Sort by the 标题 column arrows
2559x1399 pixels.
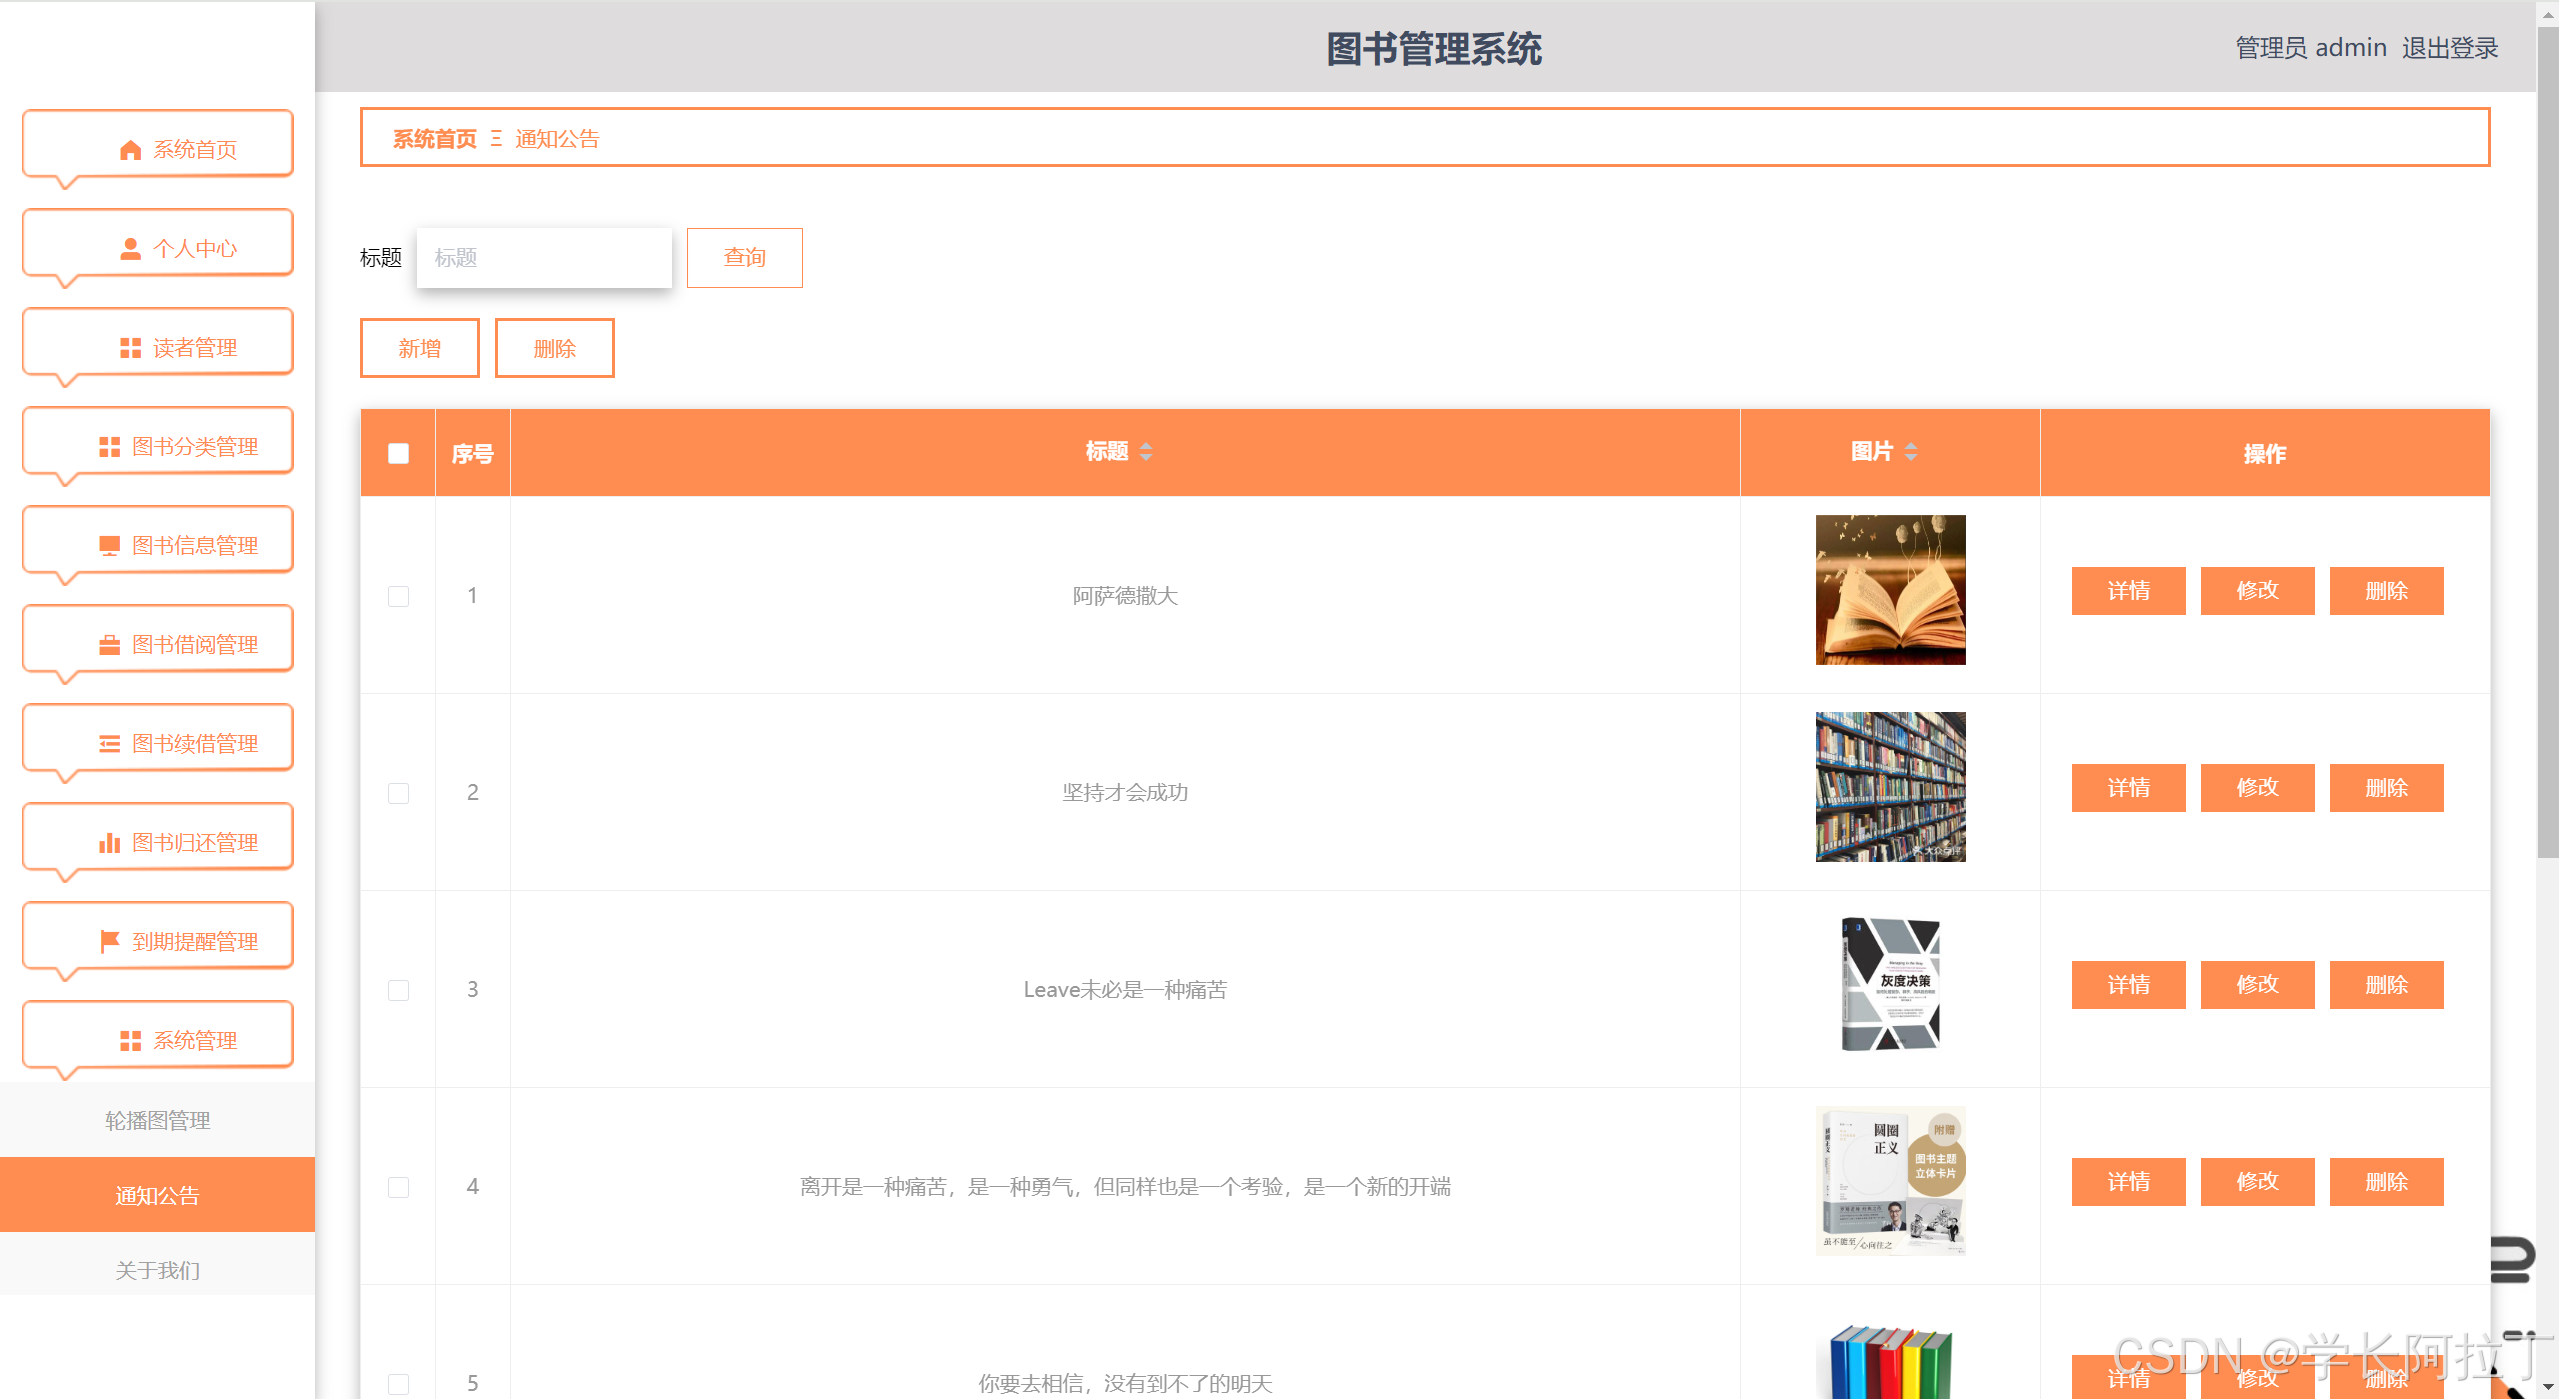[x=1146, y=452]
